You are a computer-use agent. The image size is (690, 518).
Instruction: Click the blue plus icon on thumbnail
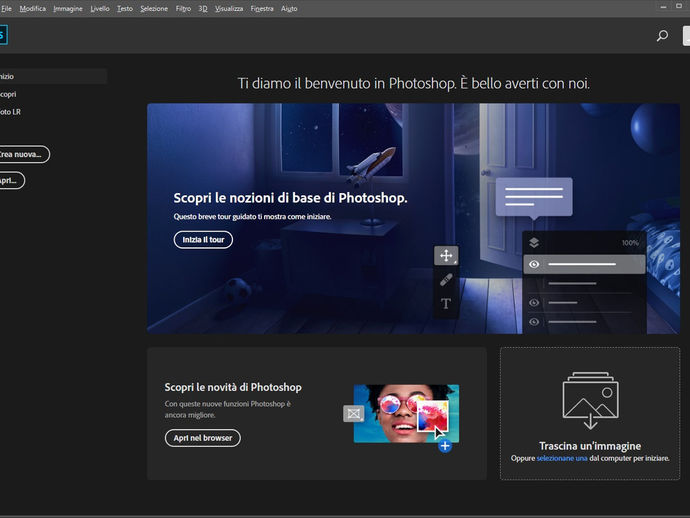[x=445, y=446]
